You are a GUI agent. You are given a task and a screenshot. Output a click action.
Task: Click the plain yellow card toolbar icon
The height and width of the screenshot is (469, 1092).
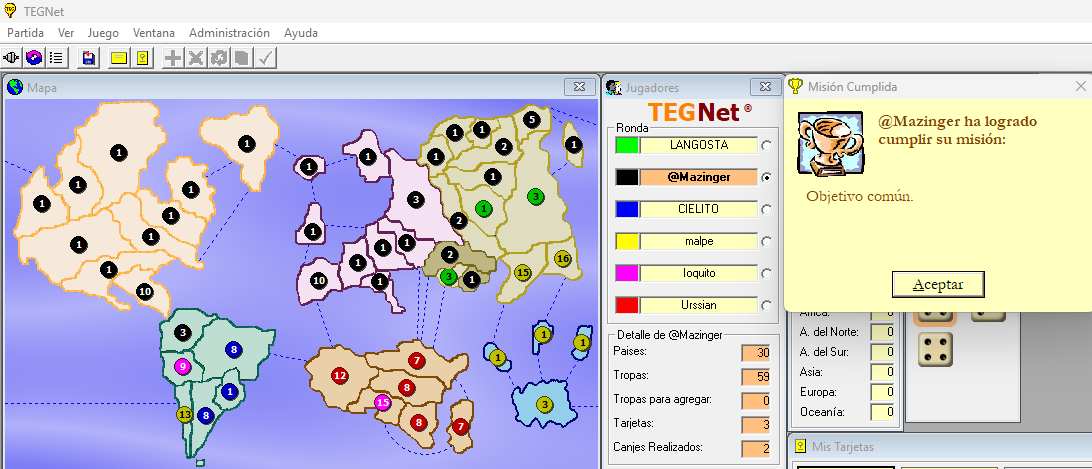coord(119,58)
